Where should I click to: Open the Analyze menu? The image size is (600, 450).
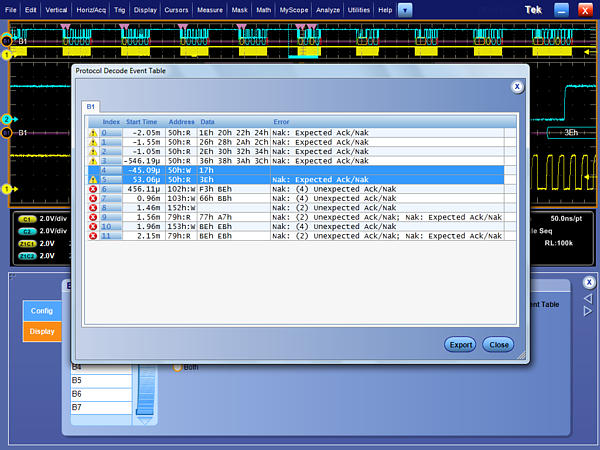point(327,9)
